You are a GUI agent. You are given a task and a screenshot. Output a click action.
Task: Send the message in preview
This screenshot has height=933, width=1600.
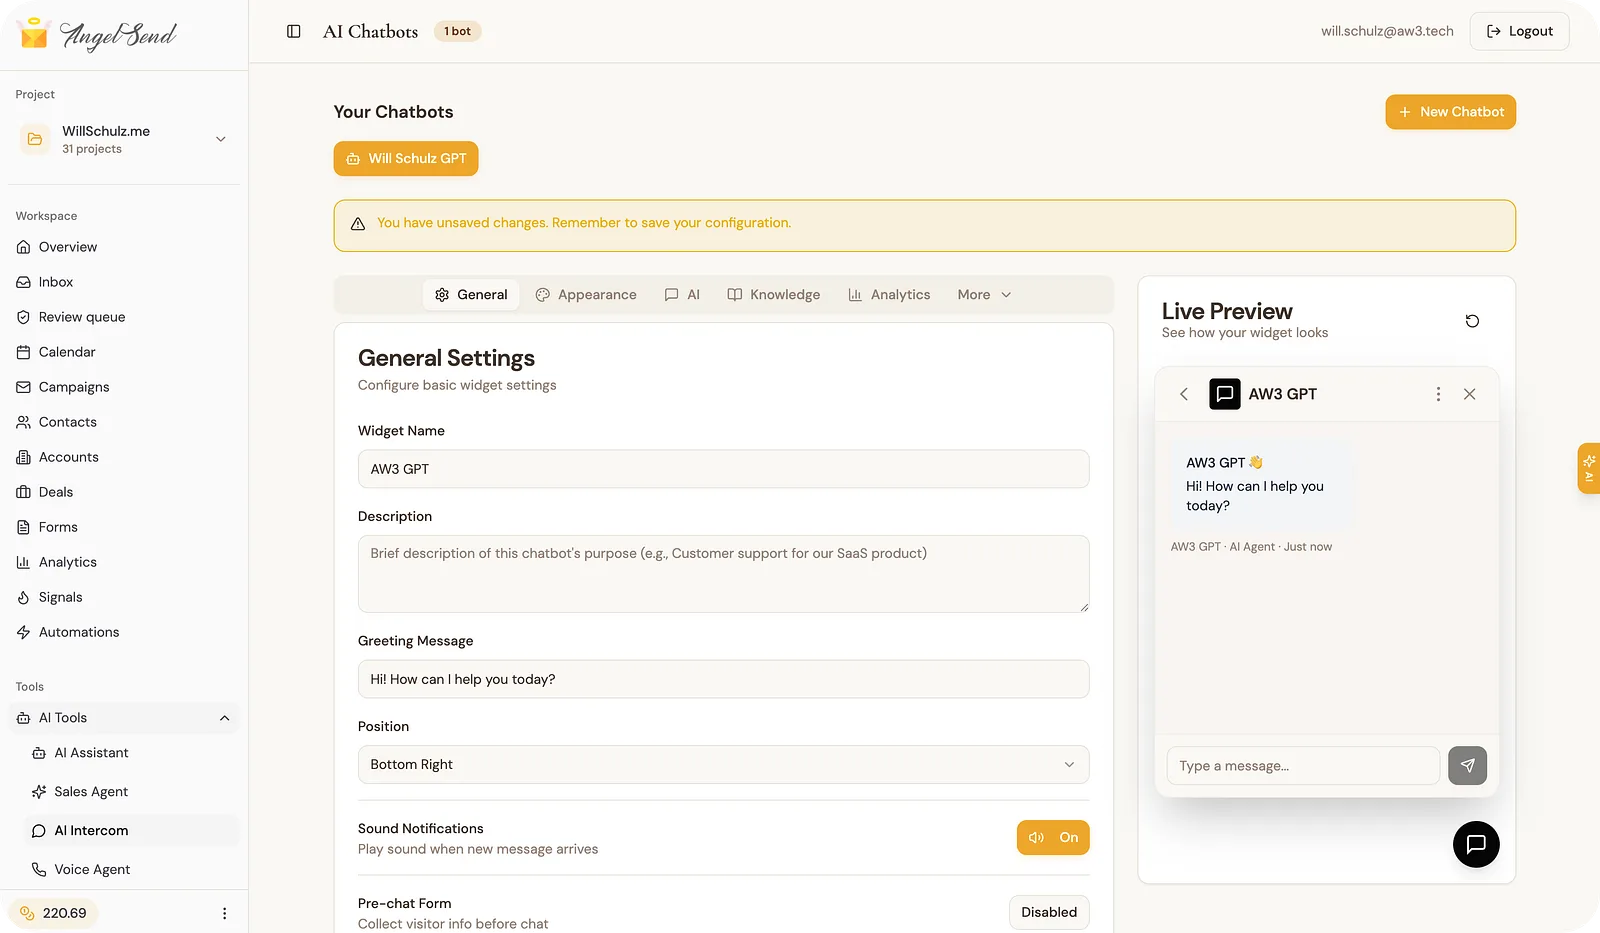(x=1467, y=766)
